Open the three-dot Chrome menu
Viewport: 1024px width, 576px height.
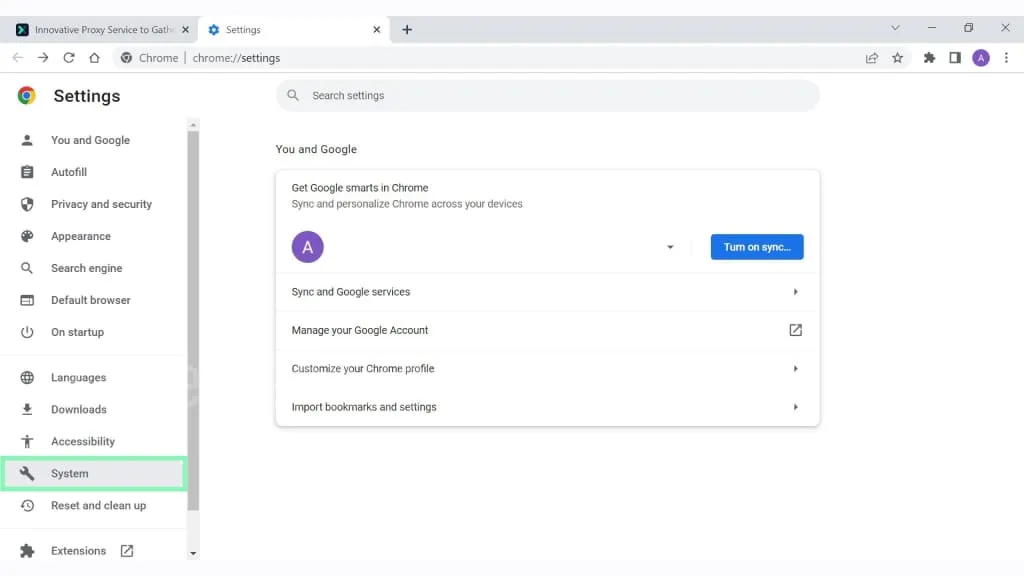(x=1006, y=58)
